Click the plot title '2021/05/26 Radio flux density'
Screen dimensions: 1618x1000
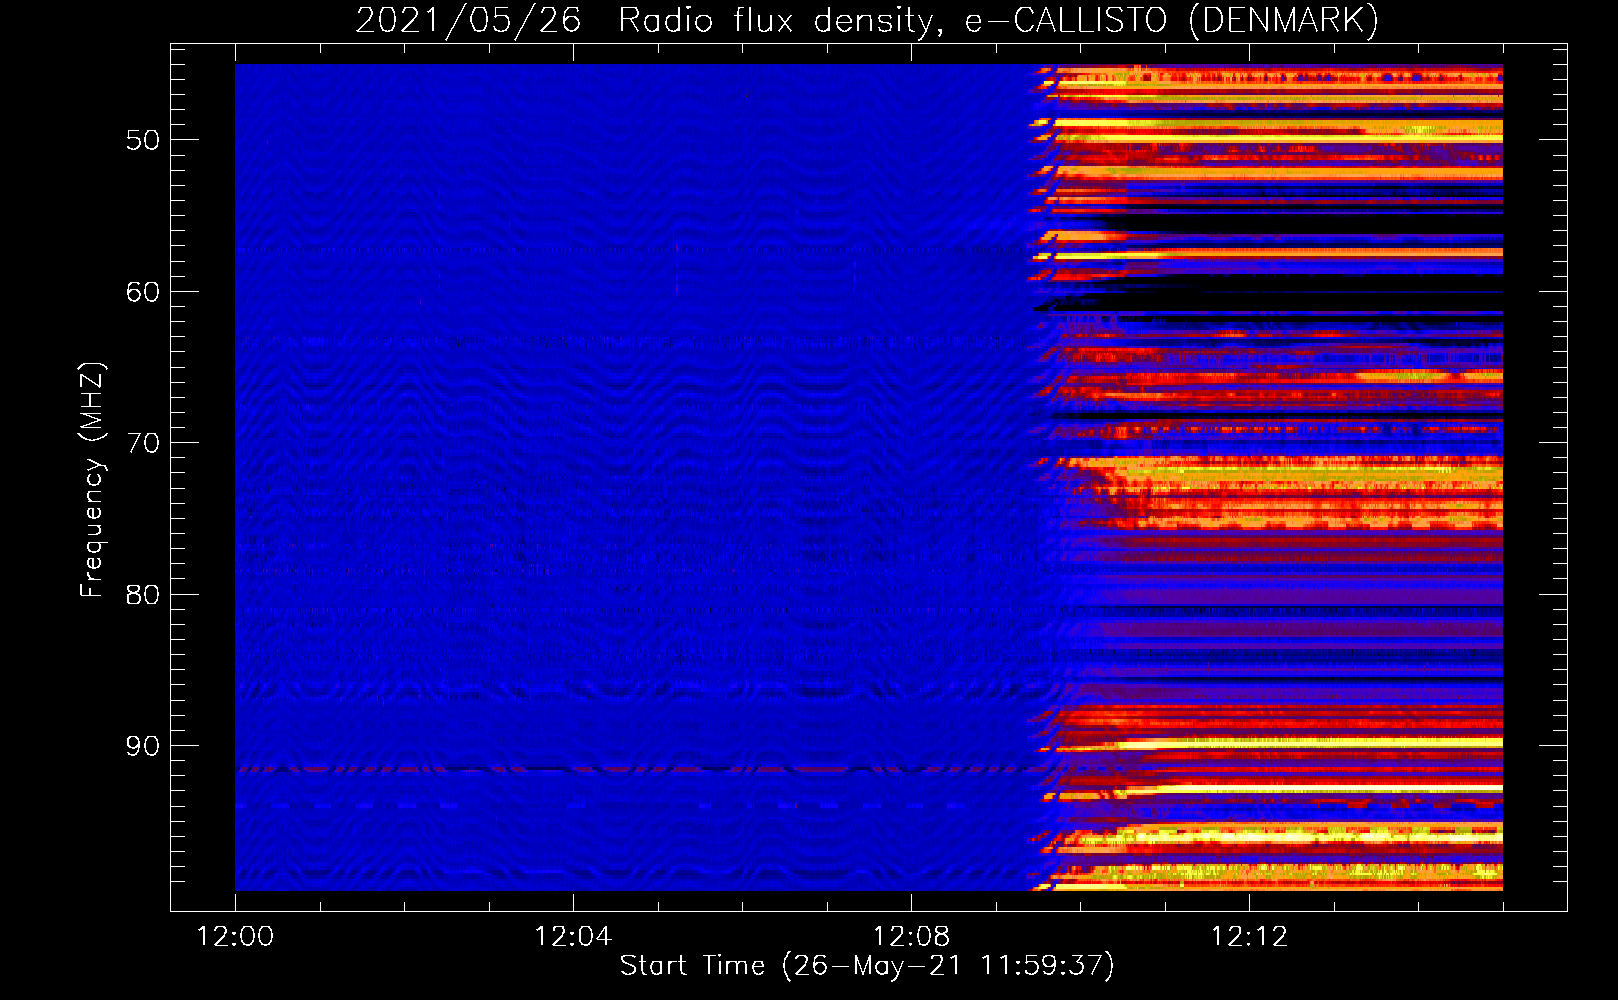[867, 20]
